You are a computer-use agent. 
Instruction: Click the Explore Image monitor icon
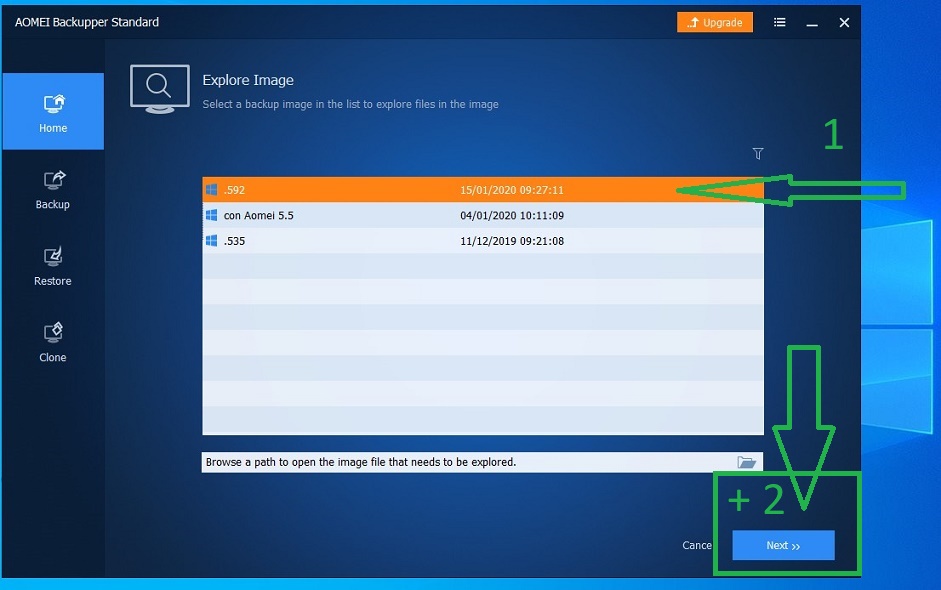[160, 89]
